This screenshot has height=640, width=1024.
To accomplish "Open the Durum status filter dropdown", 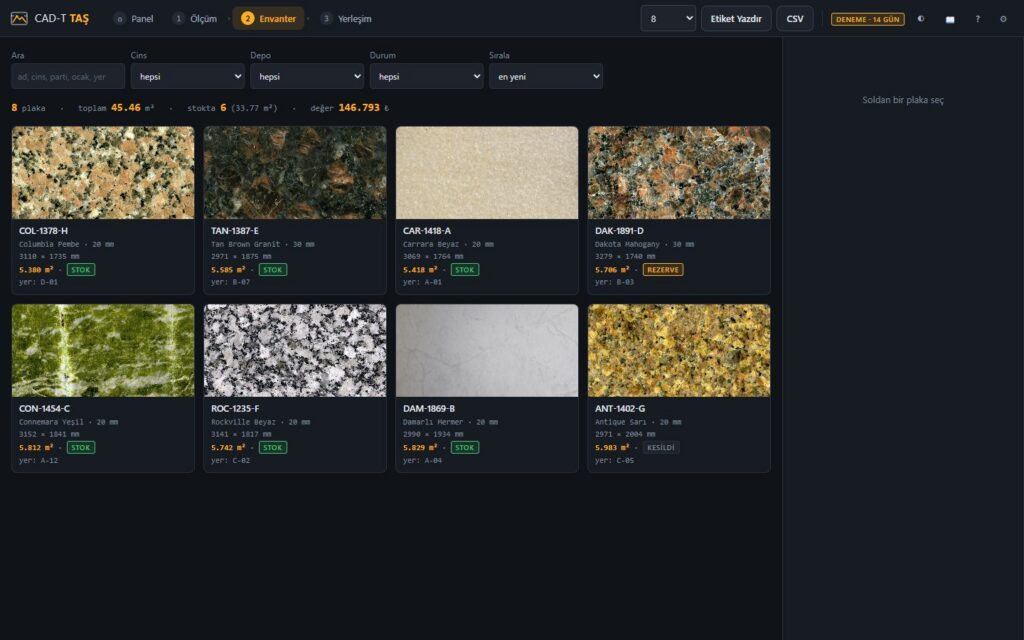I will coord(426,76).
